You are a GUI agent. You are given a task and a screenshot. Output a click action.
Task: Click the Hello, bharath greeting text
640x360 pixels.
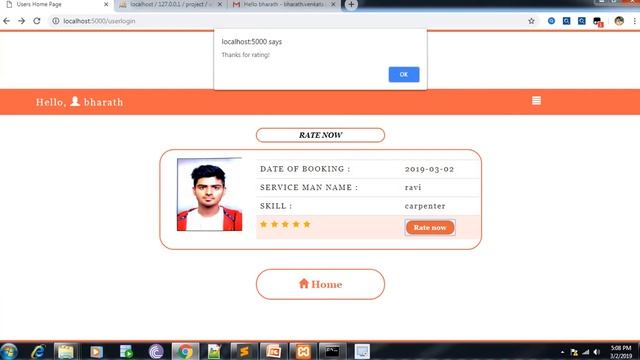click(79, 102)
